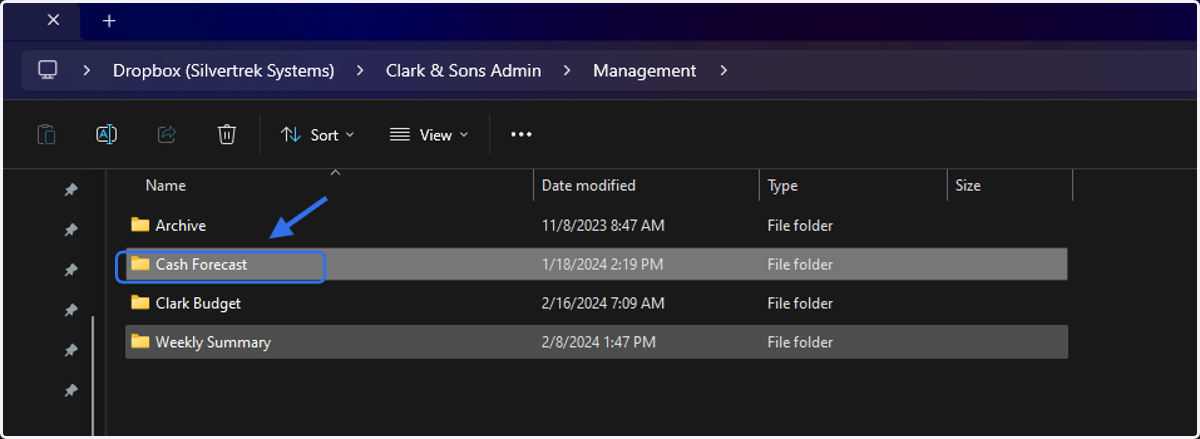Screen dimensions: 1200x439
Task: Click File folder type in Weekly Summary row
Action: point(800,342)
